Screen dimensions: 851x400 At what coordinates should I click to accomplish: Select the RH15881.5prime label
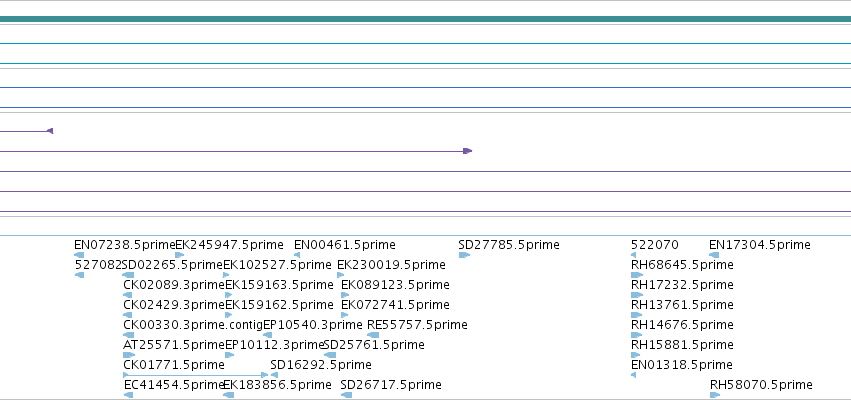[x=682, y=345]
